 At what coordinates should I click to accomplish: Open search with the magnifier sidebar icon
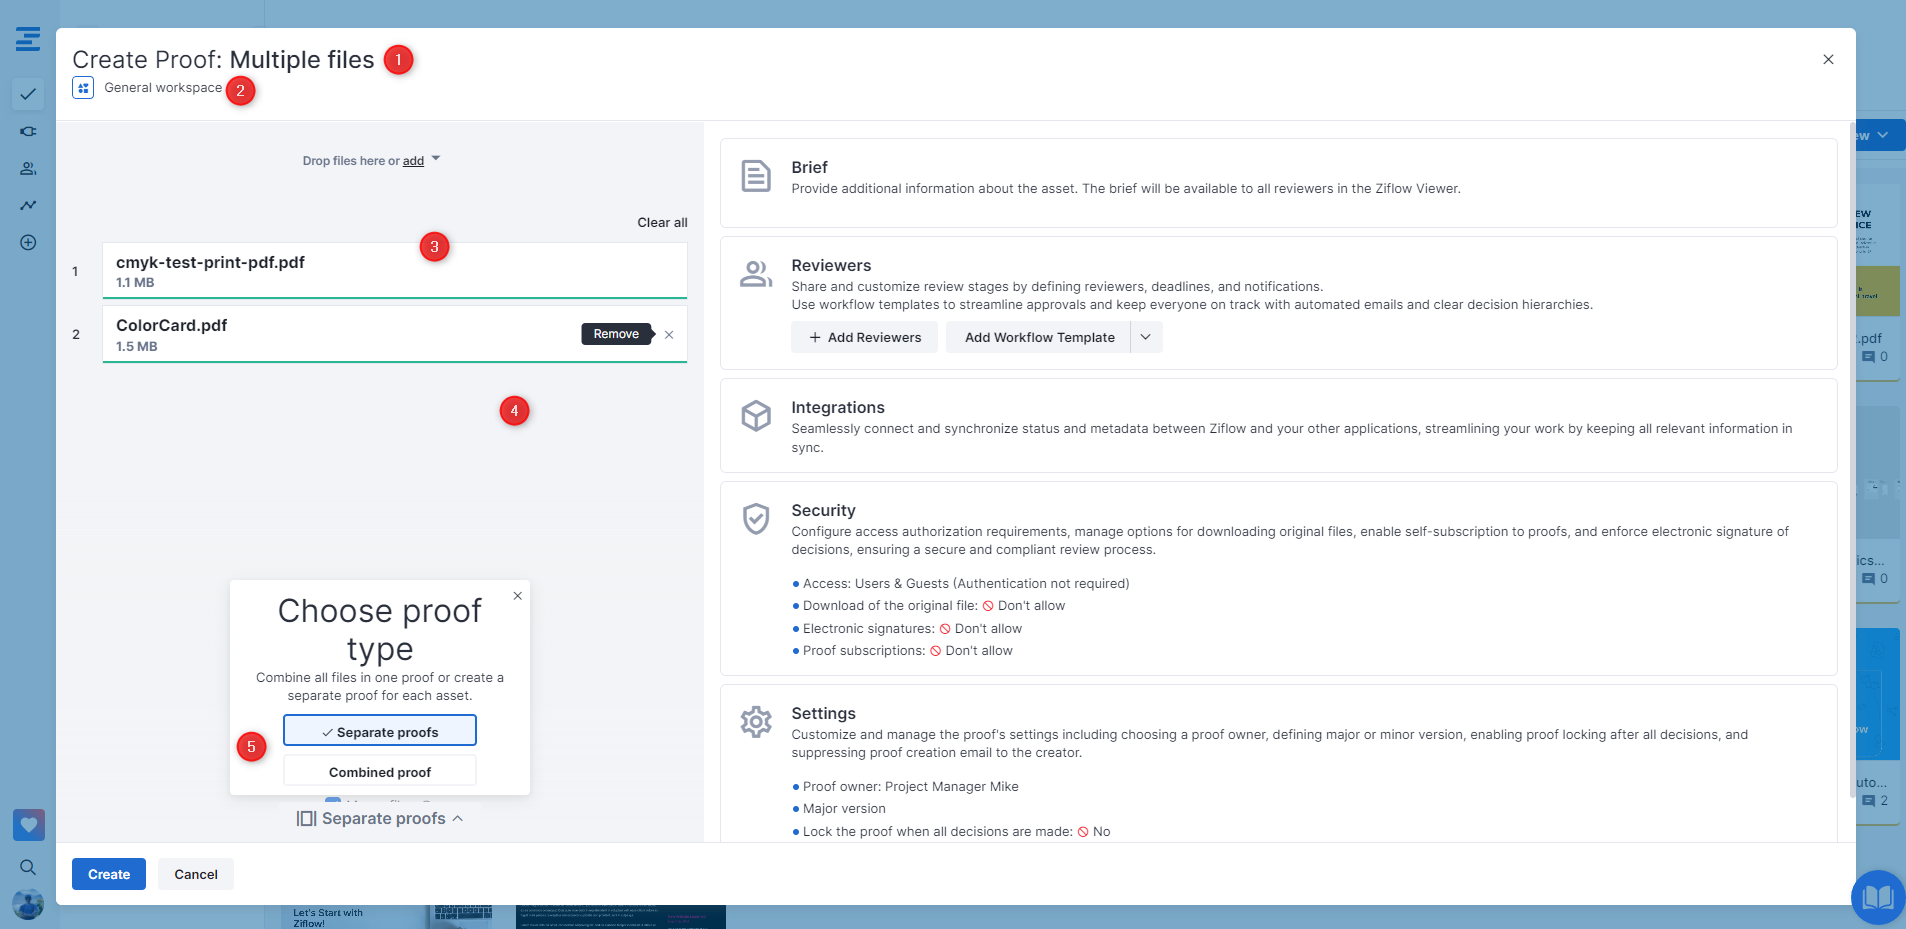point(28,867)
